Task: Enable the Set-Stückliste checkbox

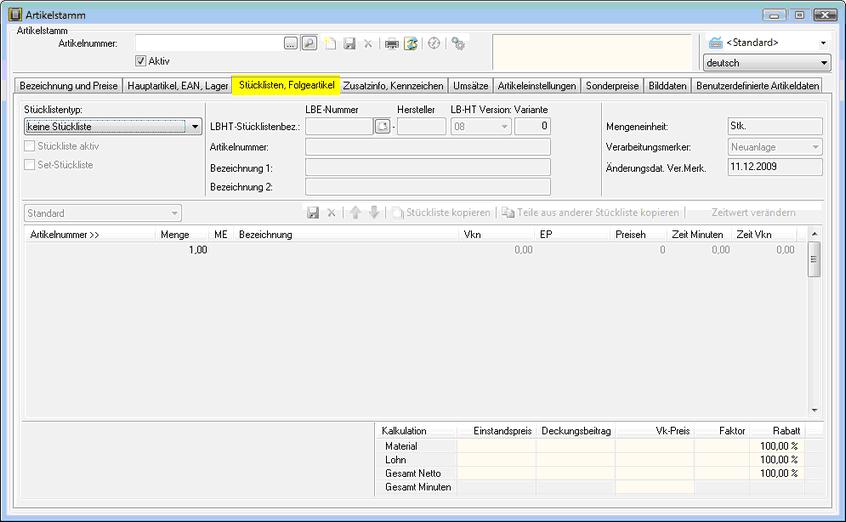Action: pyautogui.click(x=29, y=165)
